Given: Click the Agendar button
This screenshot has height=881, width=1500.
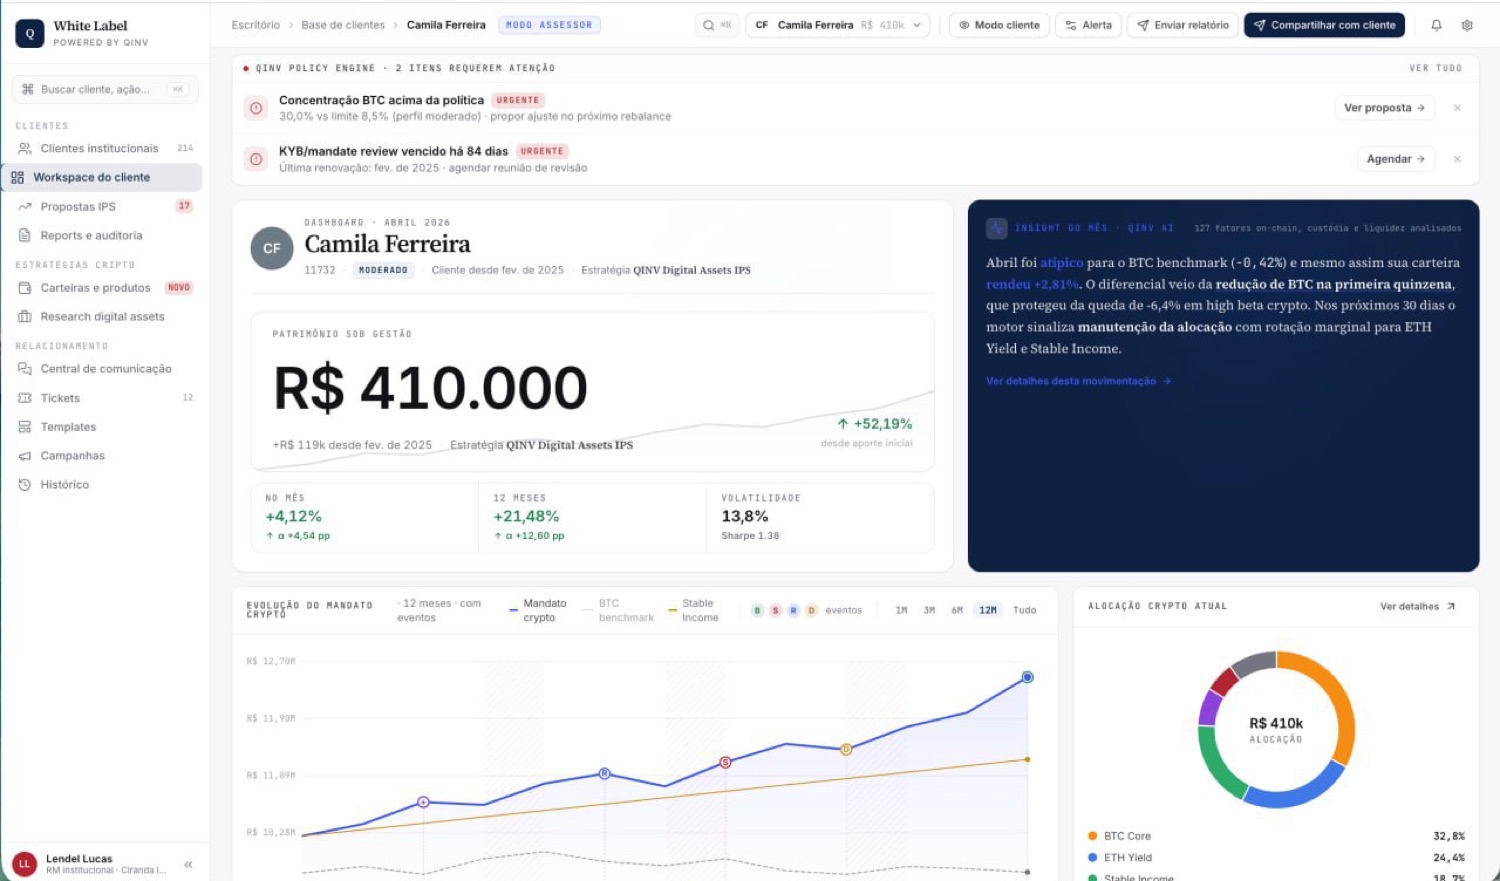Looking at the screenshot, I should tap(1396, 159).
